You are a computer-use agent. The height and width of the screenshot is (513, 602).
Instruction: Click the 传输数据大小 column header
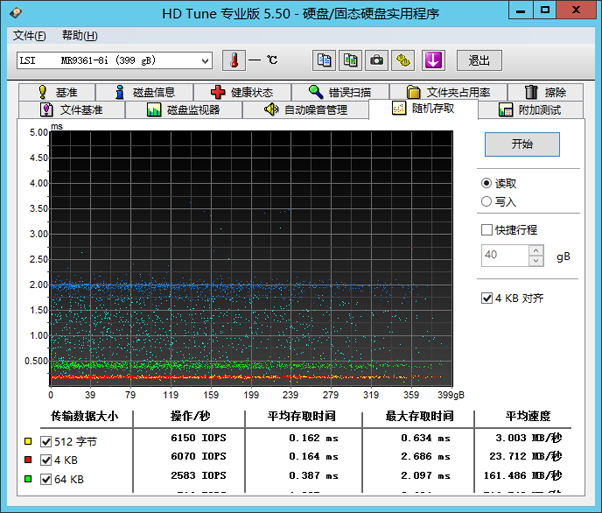84,416
